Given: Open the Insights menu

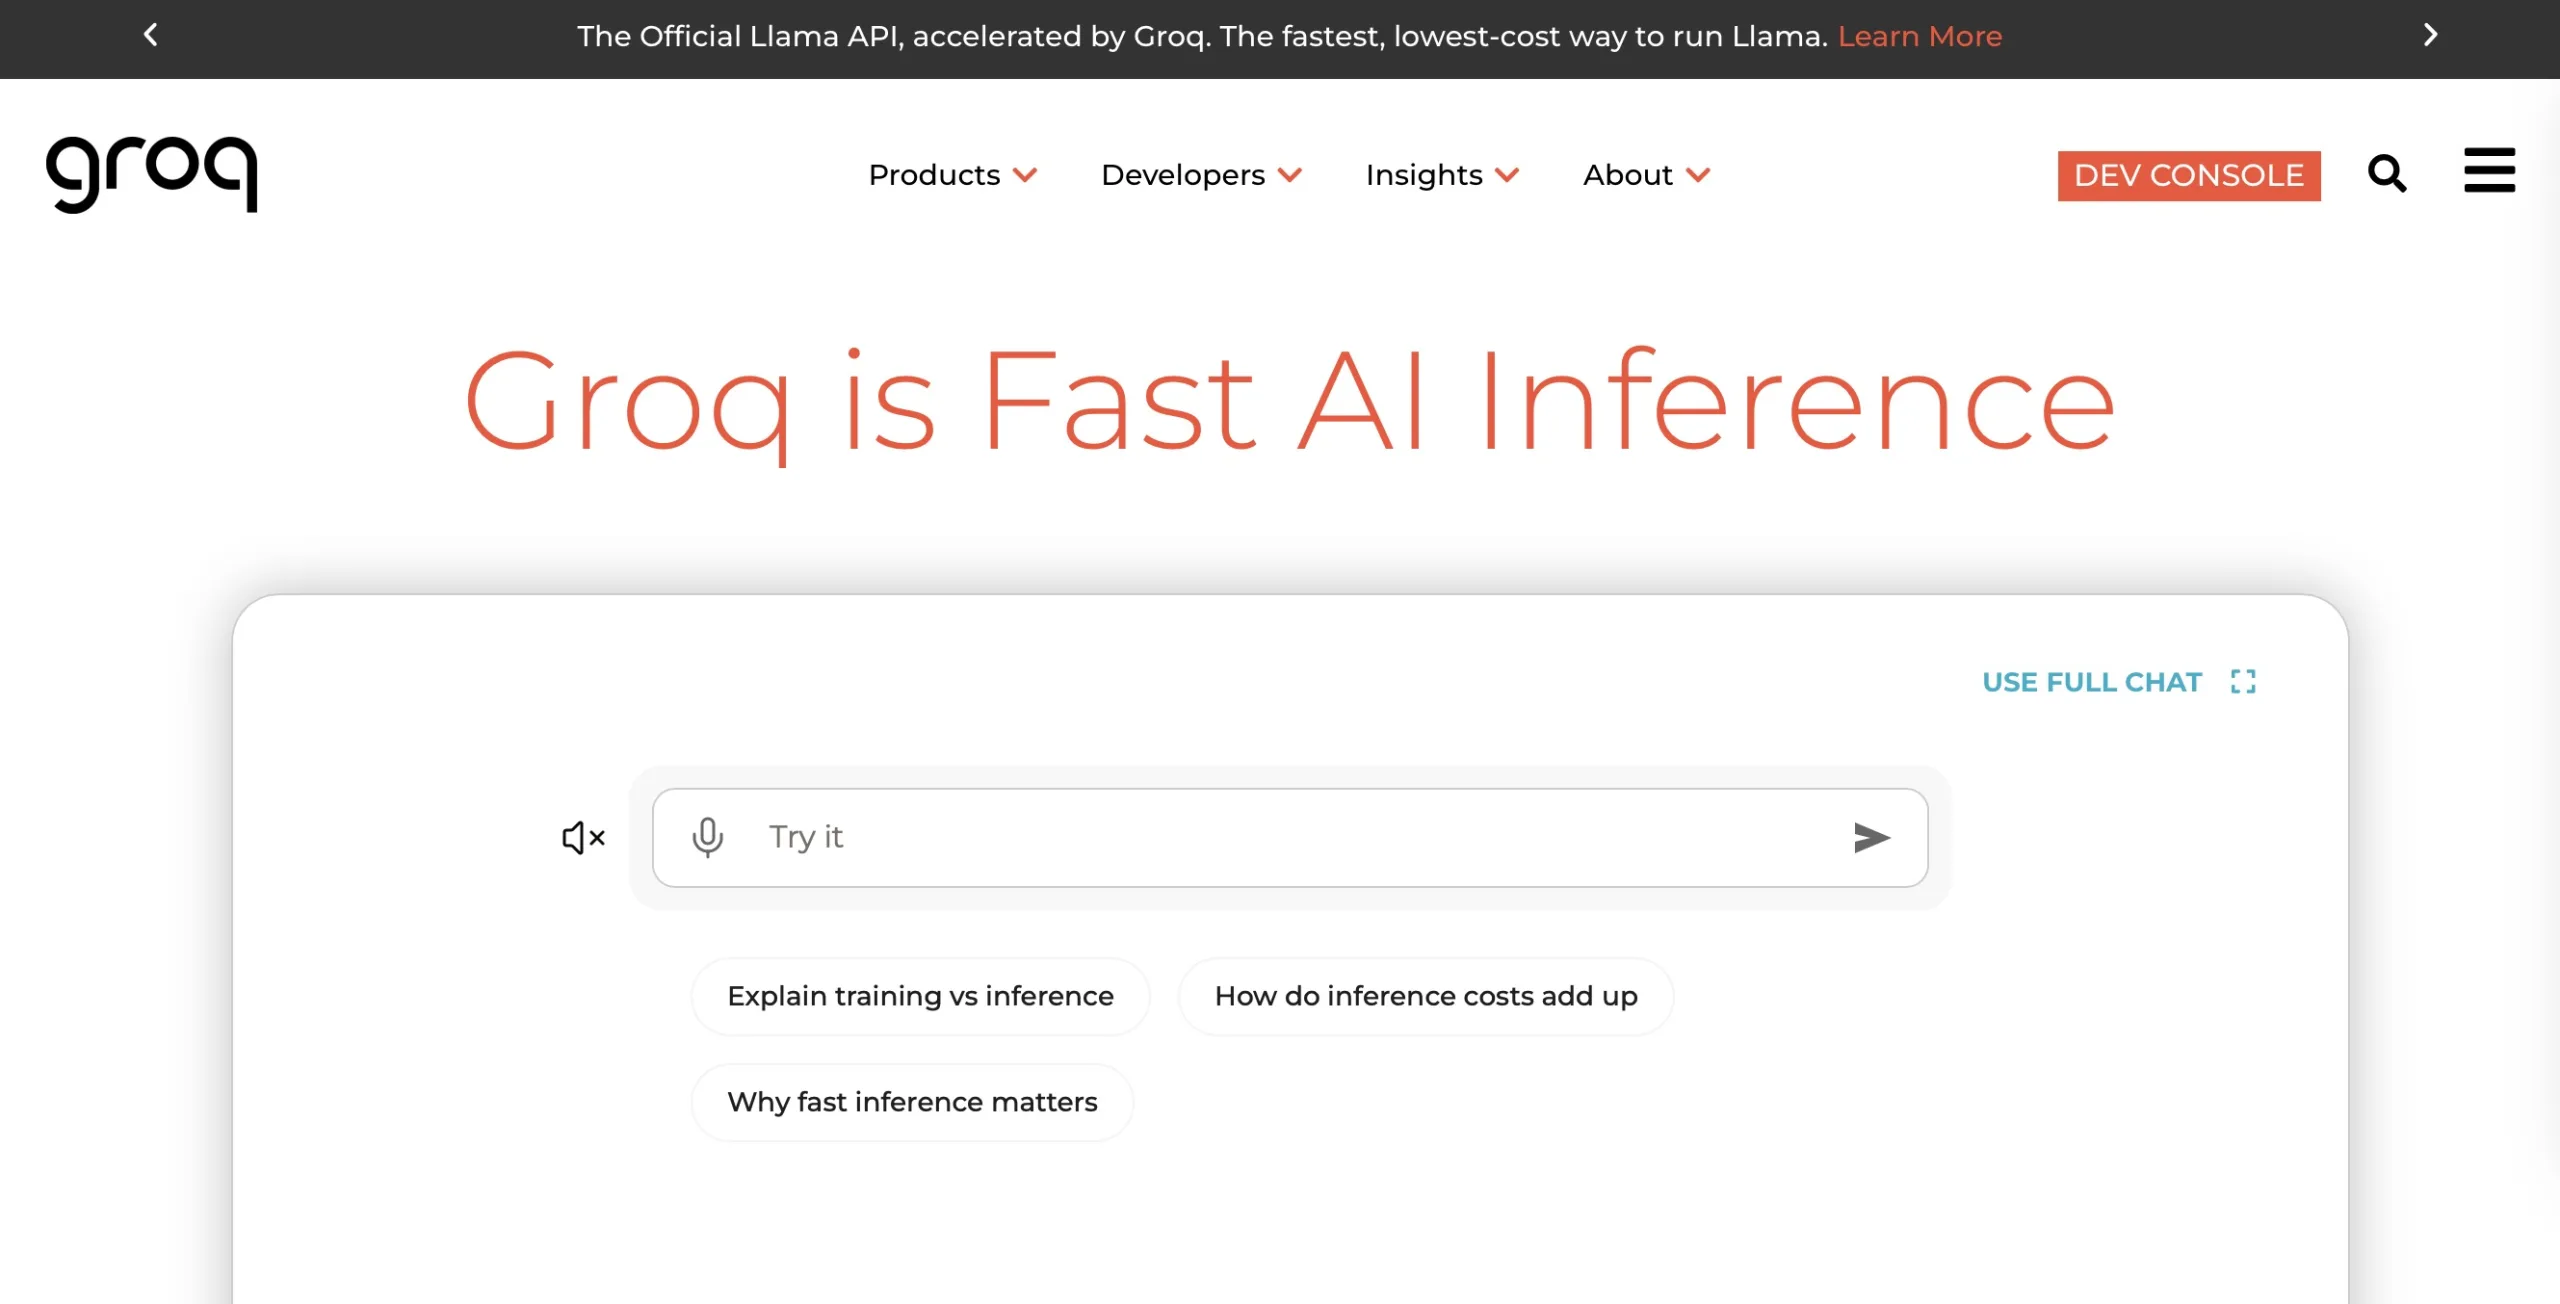Looking at the screenshot, I should [1424, 175].
